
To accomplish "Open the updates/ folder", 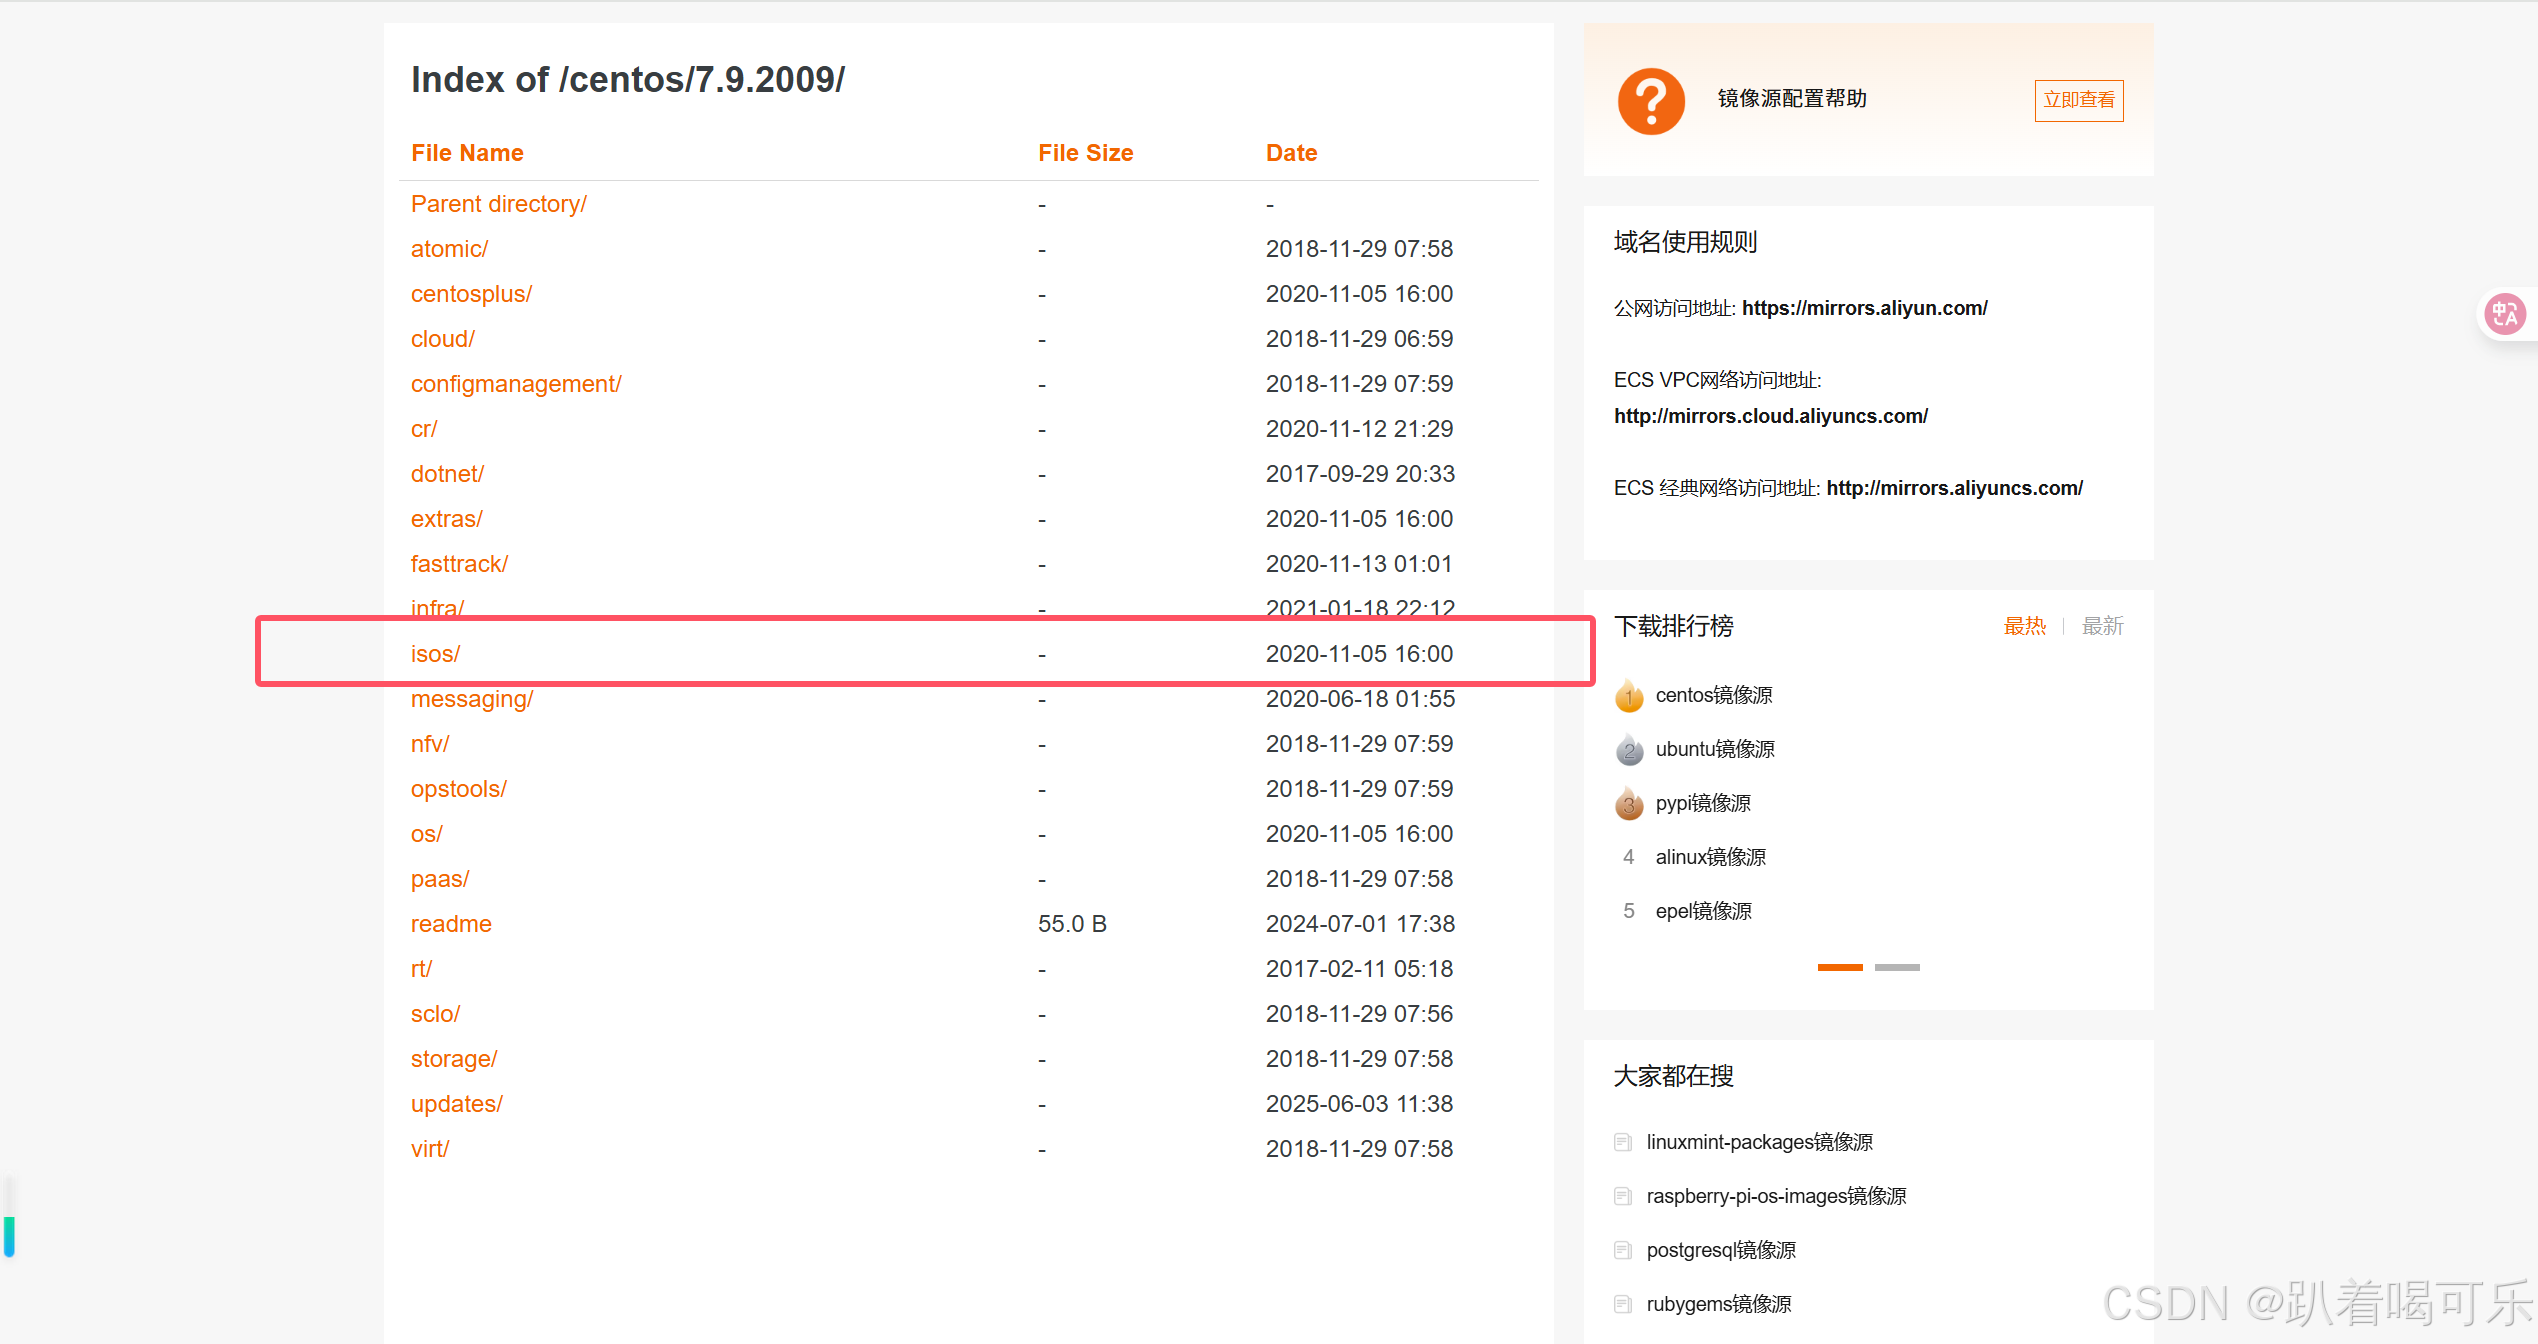I will 456,1104.
